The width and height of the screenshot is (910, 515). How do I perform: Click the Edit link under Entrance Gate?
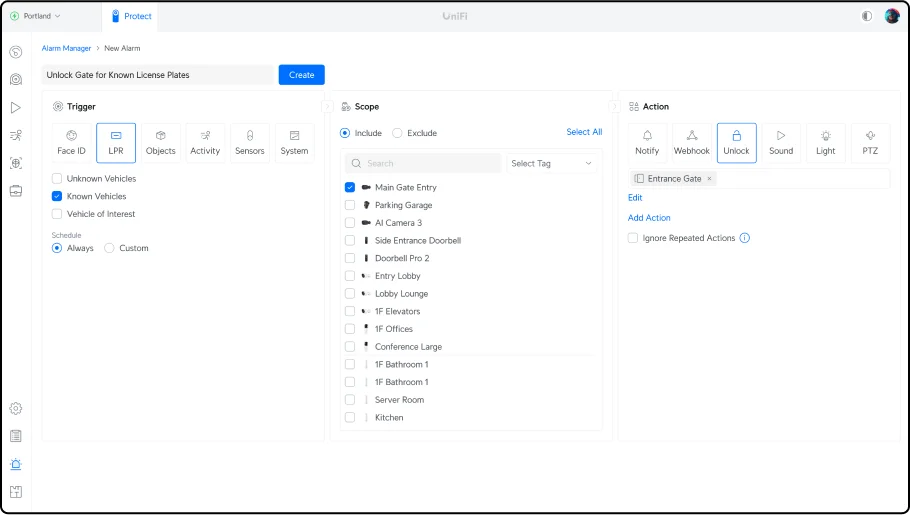[635, 197]
